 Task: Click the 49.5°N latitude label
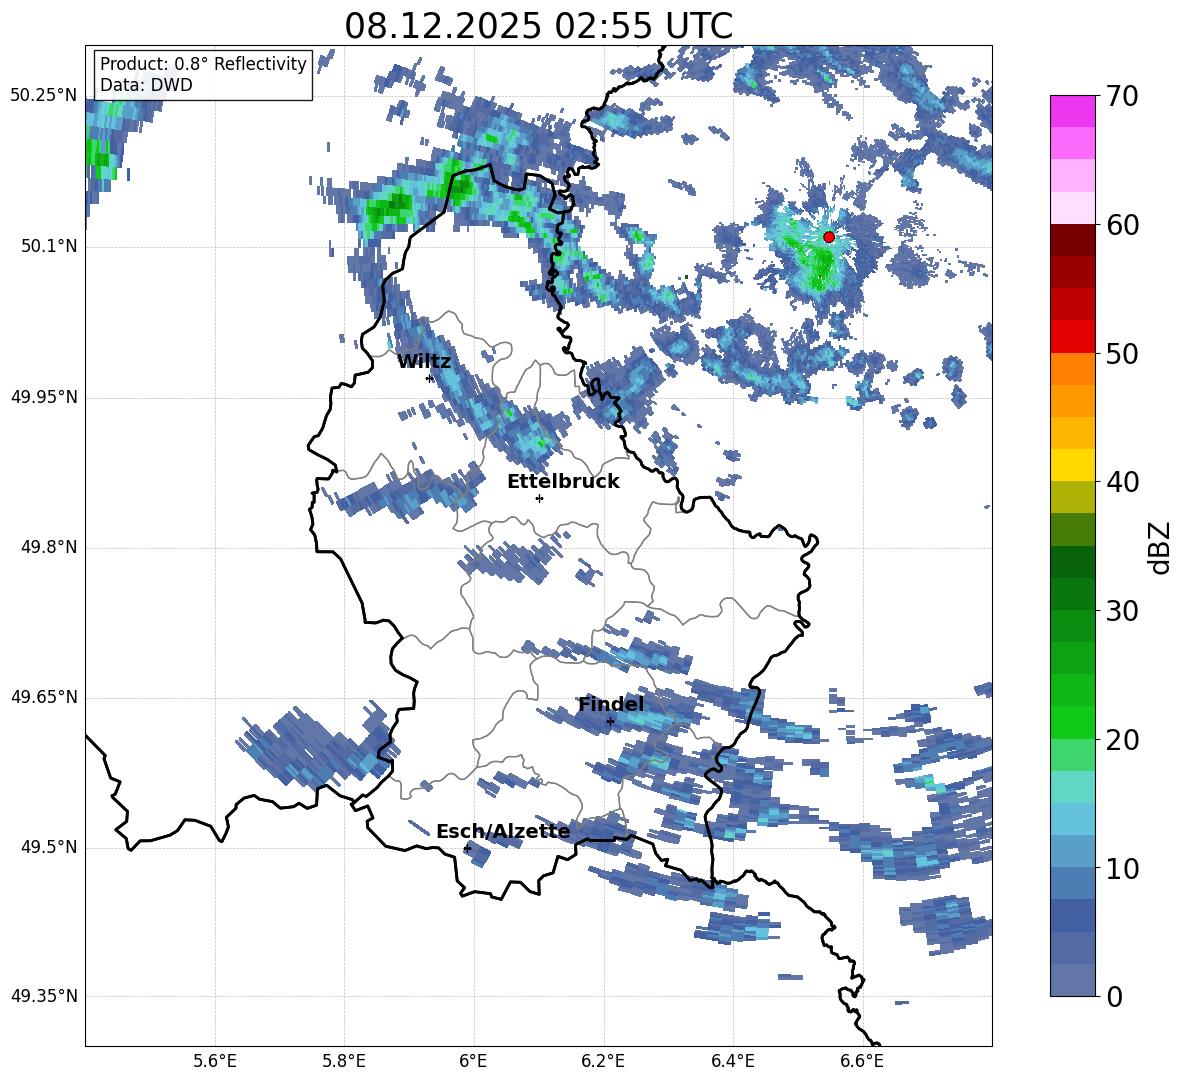tap(49, 846)
